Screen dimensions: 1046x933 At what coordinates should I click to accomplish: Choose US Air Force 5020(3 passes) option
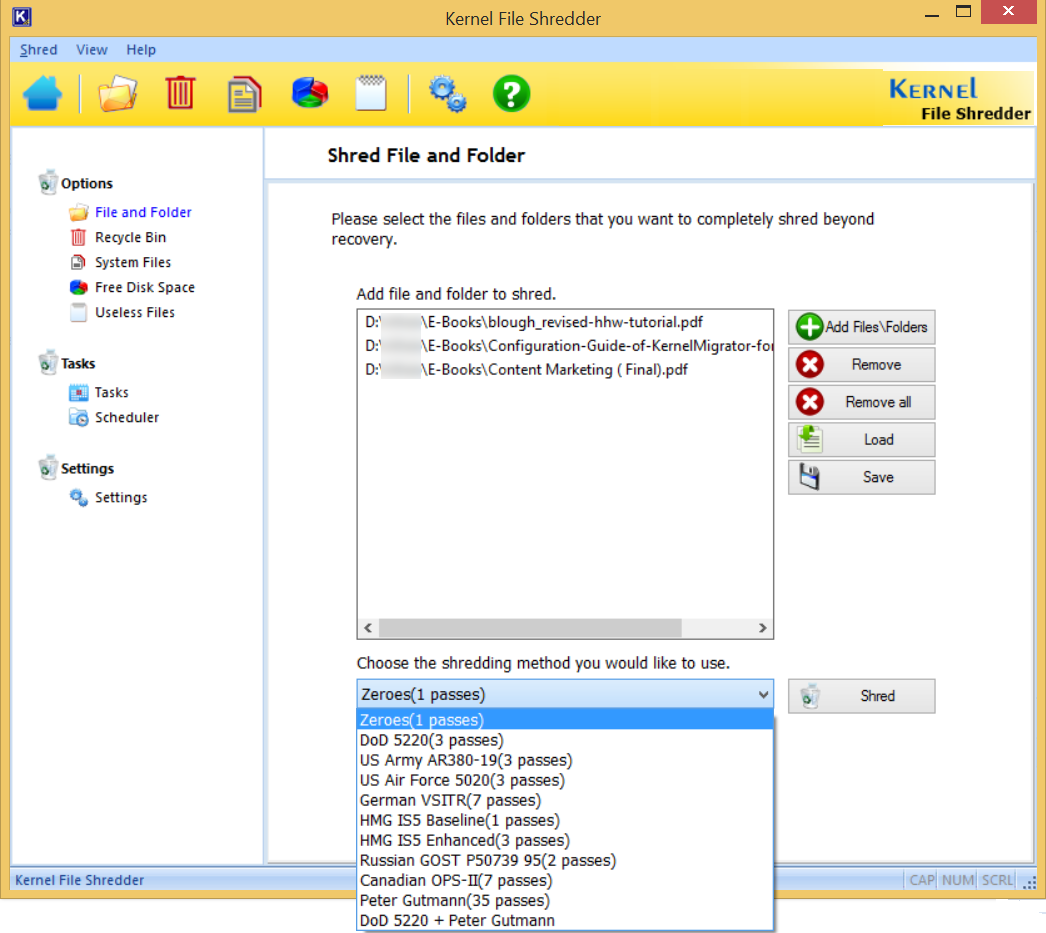[x=565, y=780]
